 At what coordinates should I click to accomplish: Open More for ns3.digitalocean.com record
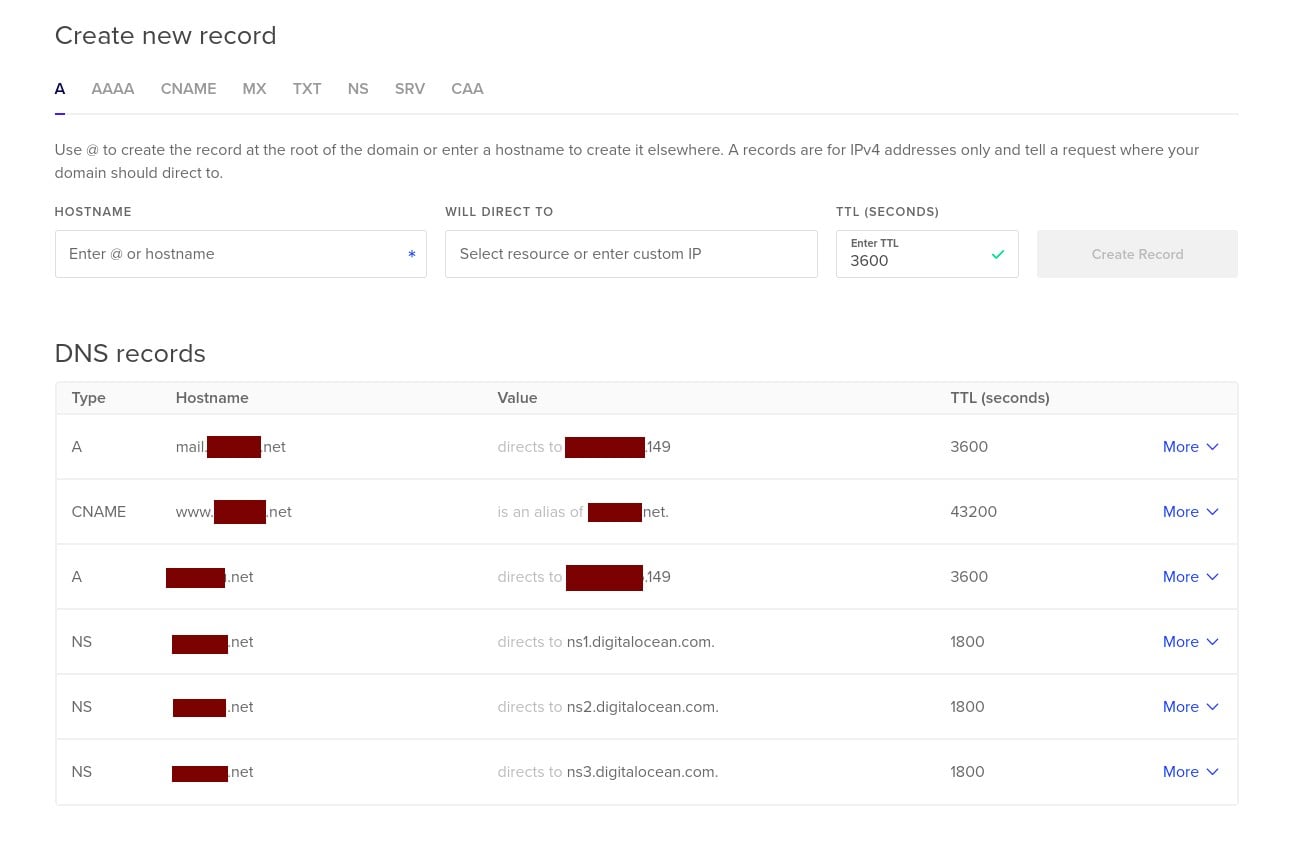click(x=1190, y=772)
